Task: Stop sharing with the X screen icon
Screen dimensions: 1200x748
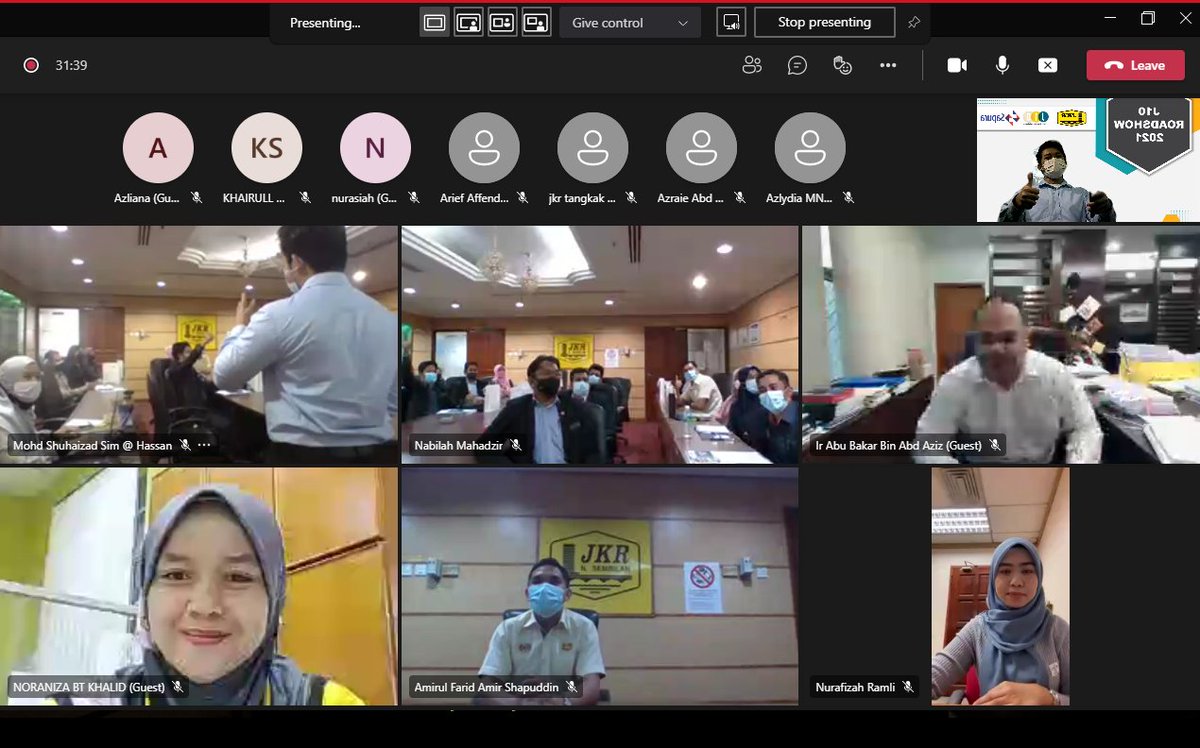Action: point(1047,65)
